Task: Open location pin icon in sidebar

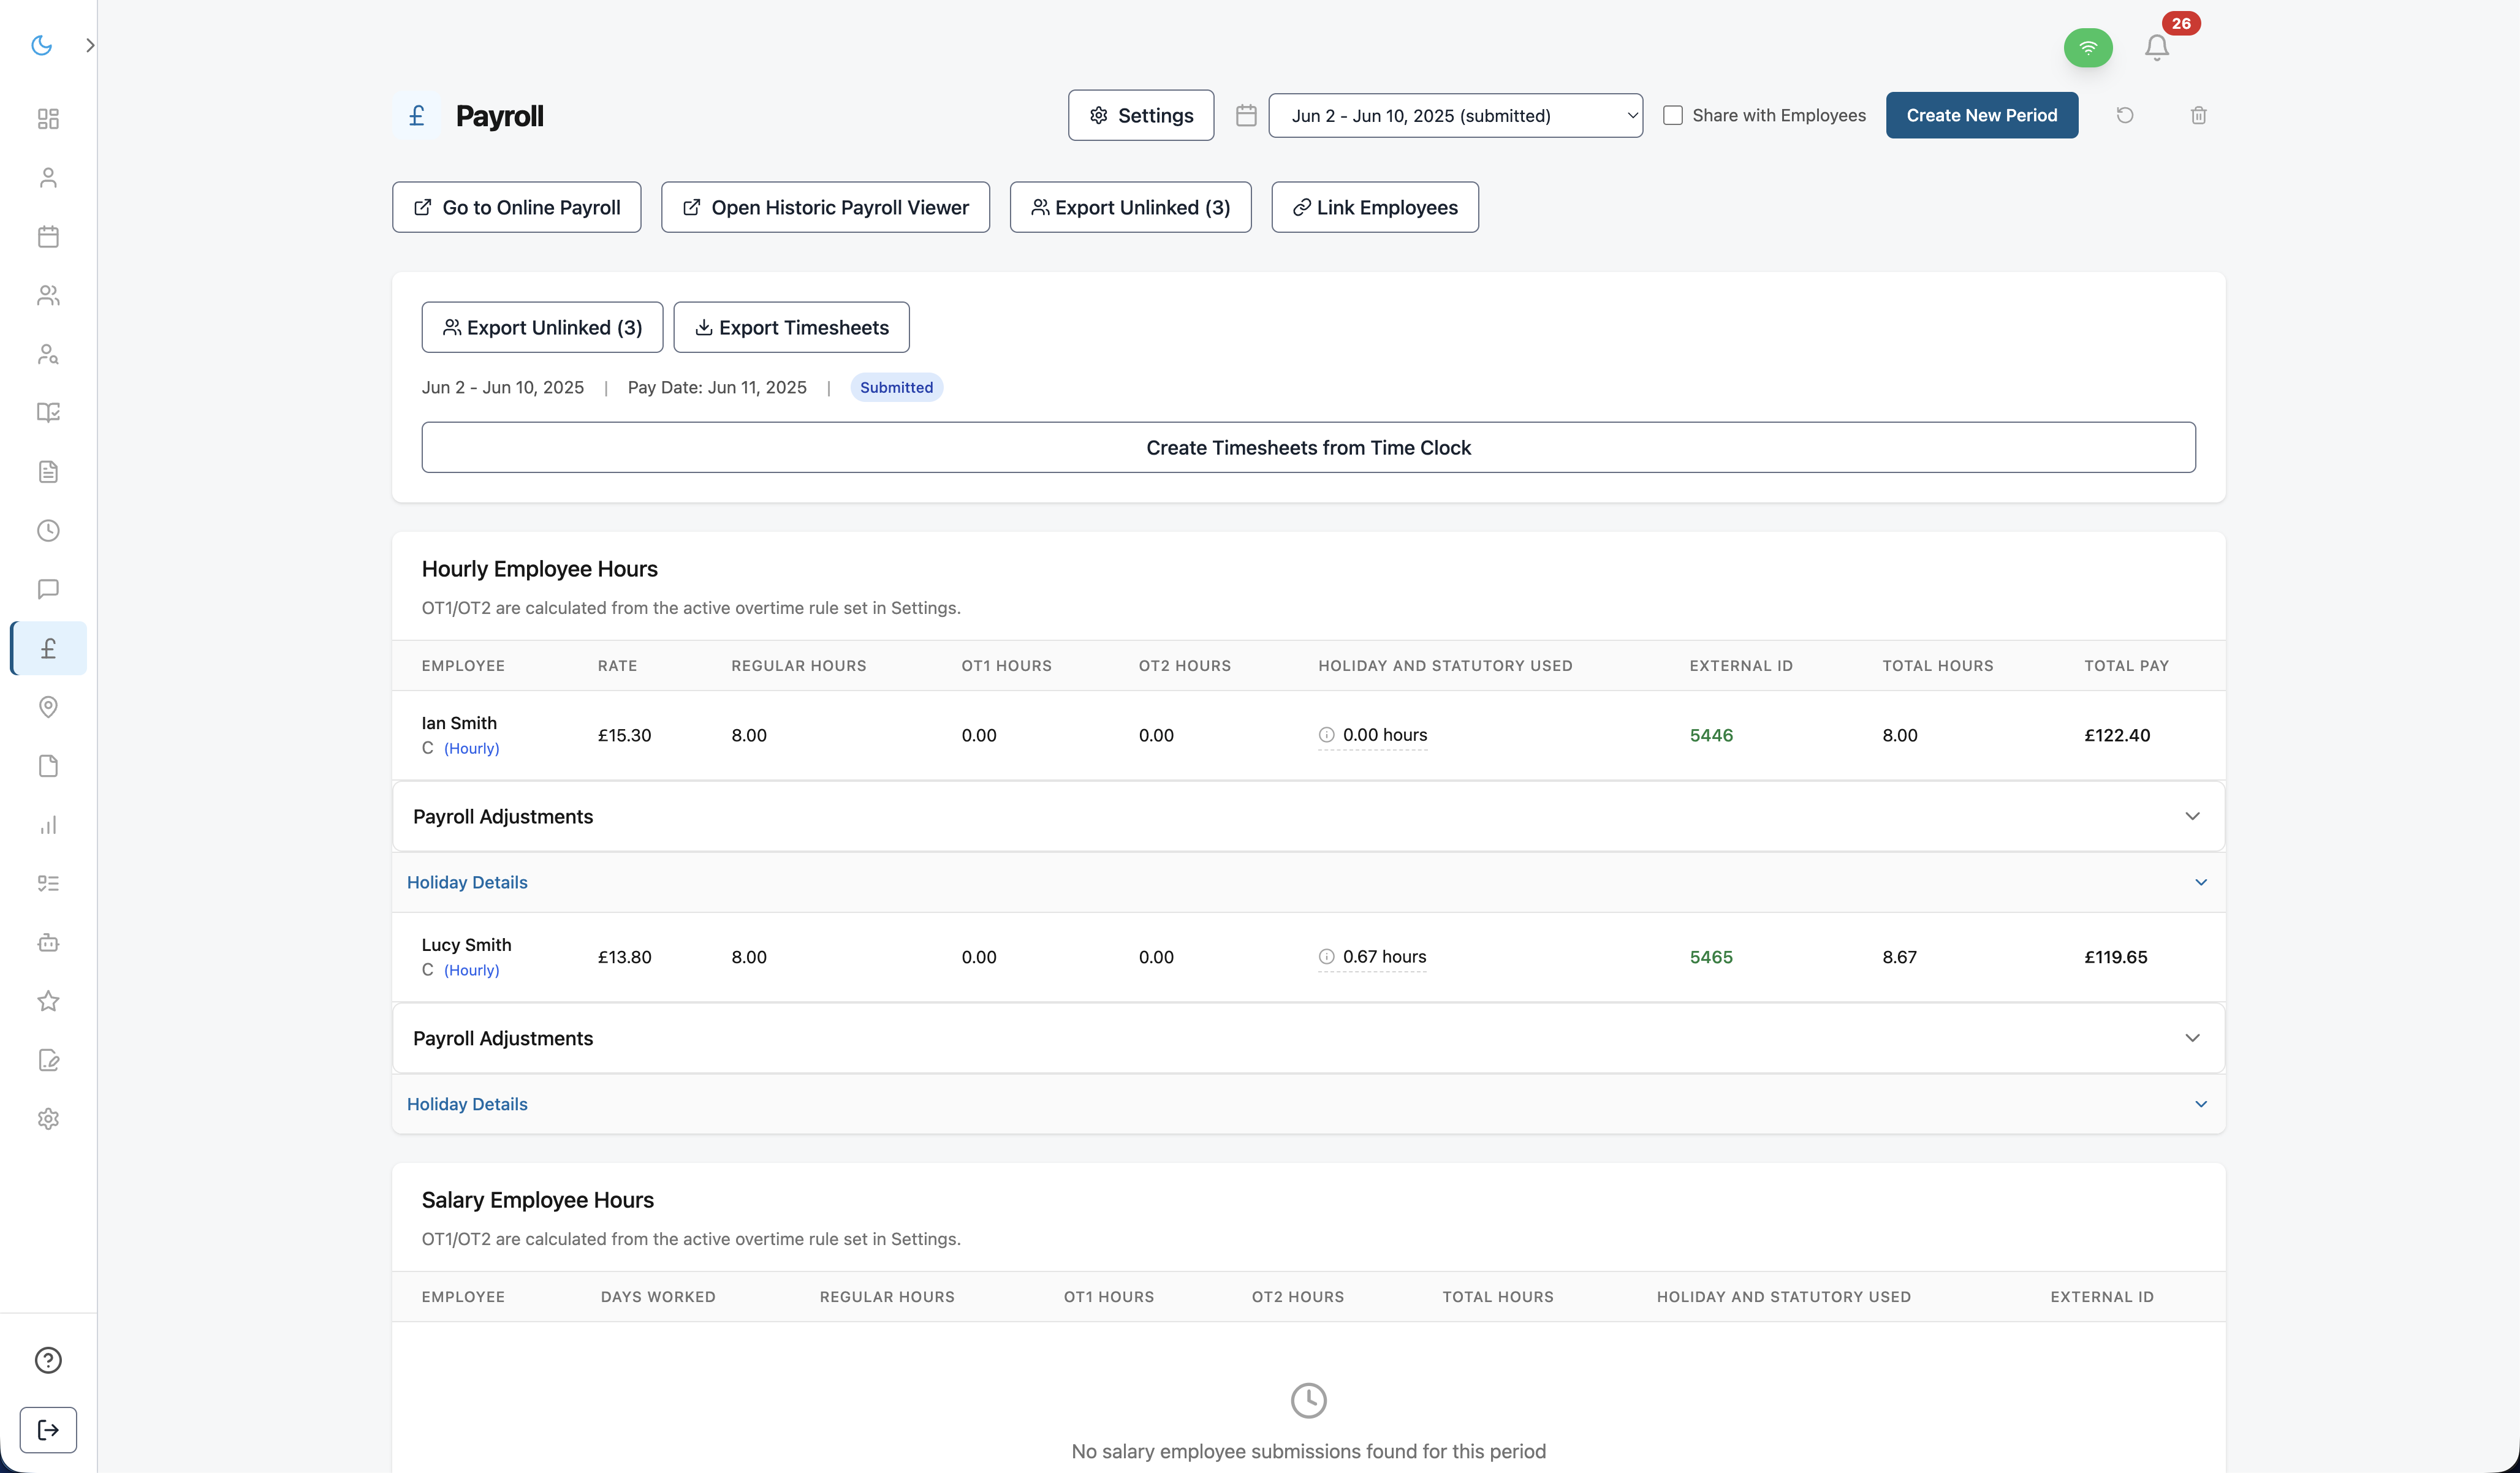Action: pos(48,707)
